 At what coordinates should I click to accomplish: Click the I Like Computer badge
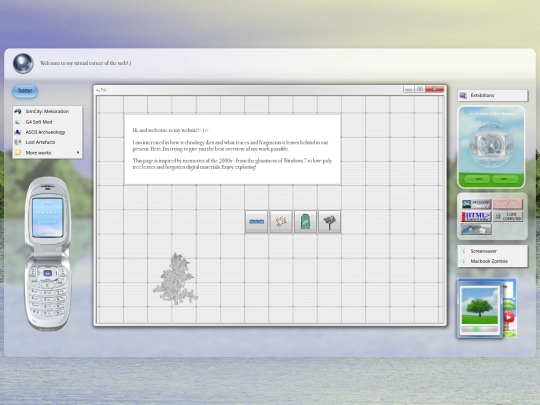(508, 217)
